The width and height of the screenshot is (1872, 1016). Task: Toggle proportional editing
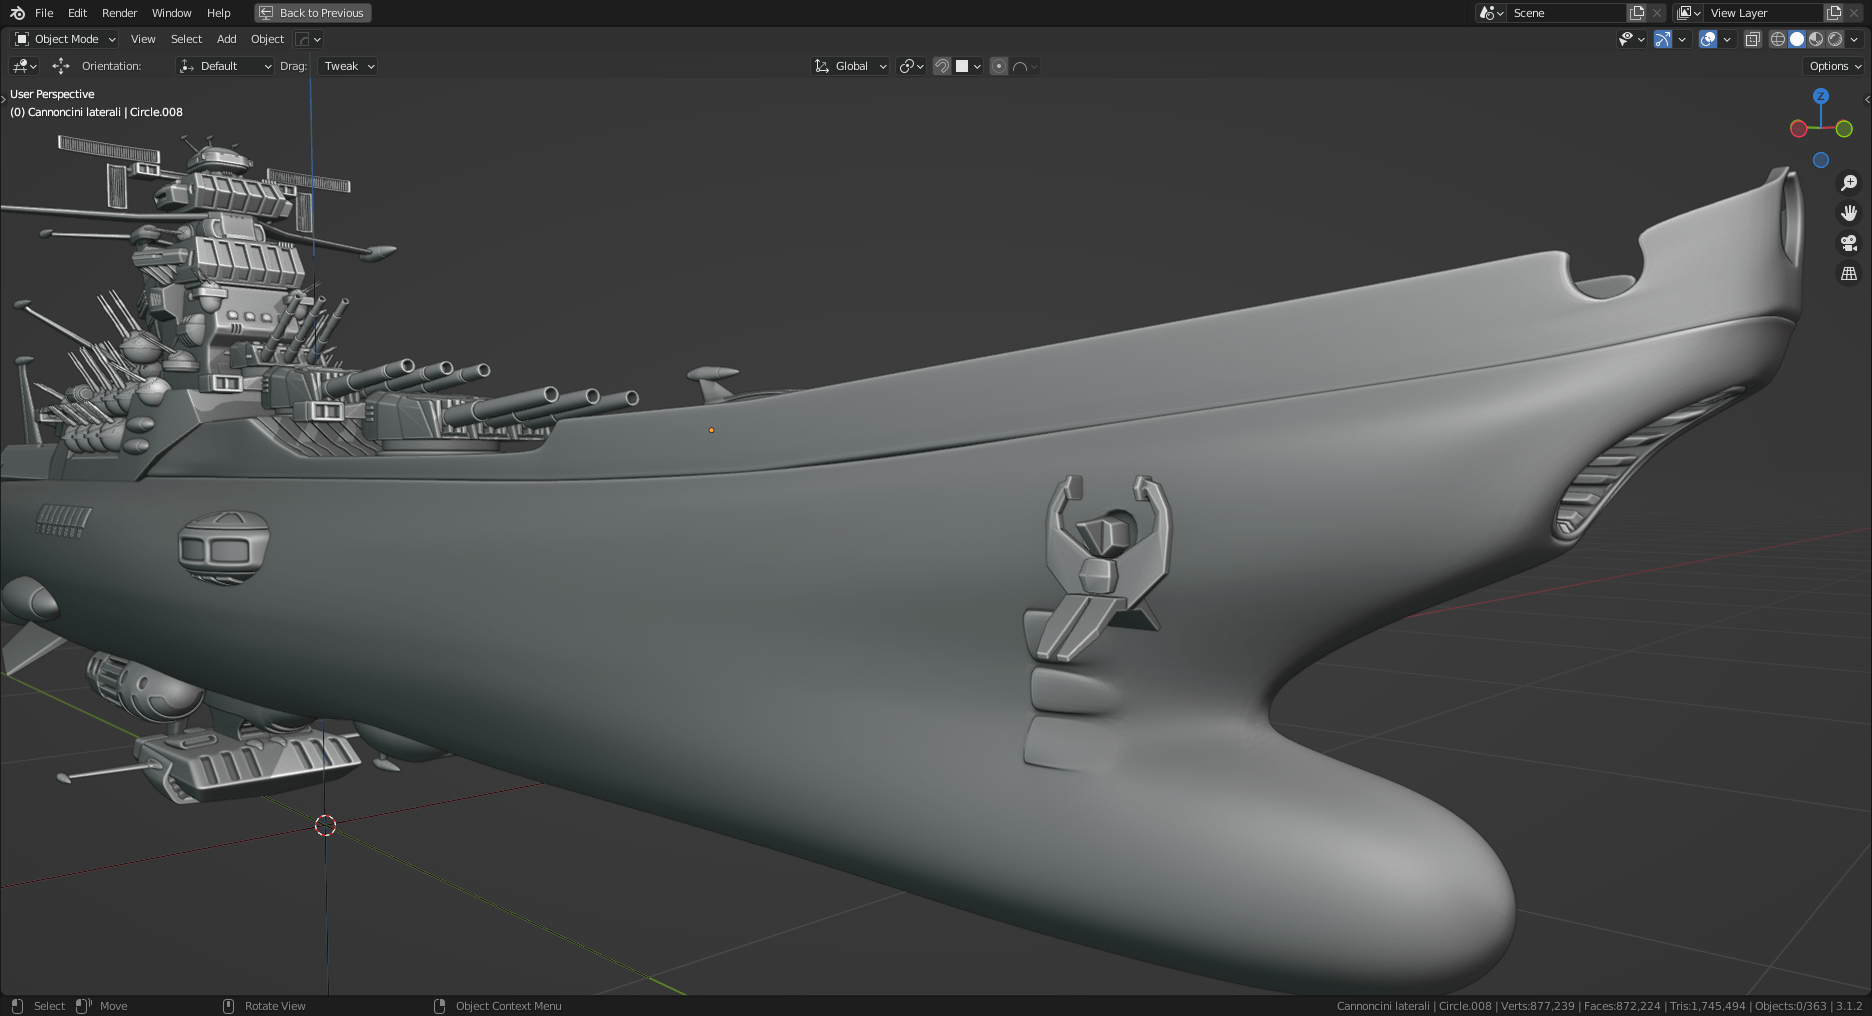(x=998, y=66)
